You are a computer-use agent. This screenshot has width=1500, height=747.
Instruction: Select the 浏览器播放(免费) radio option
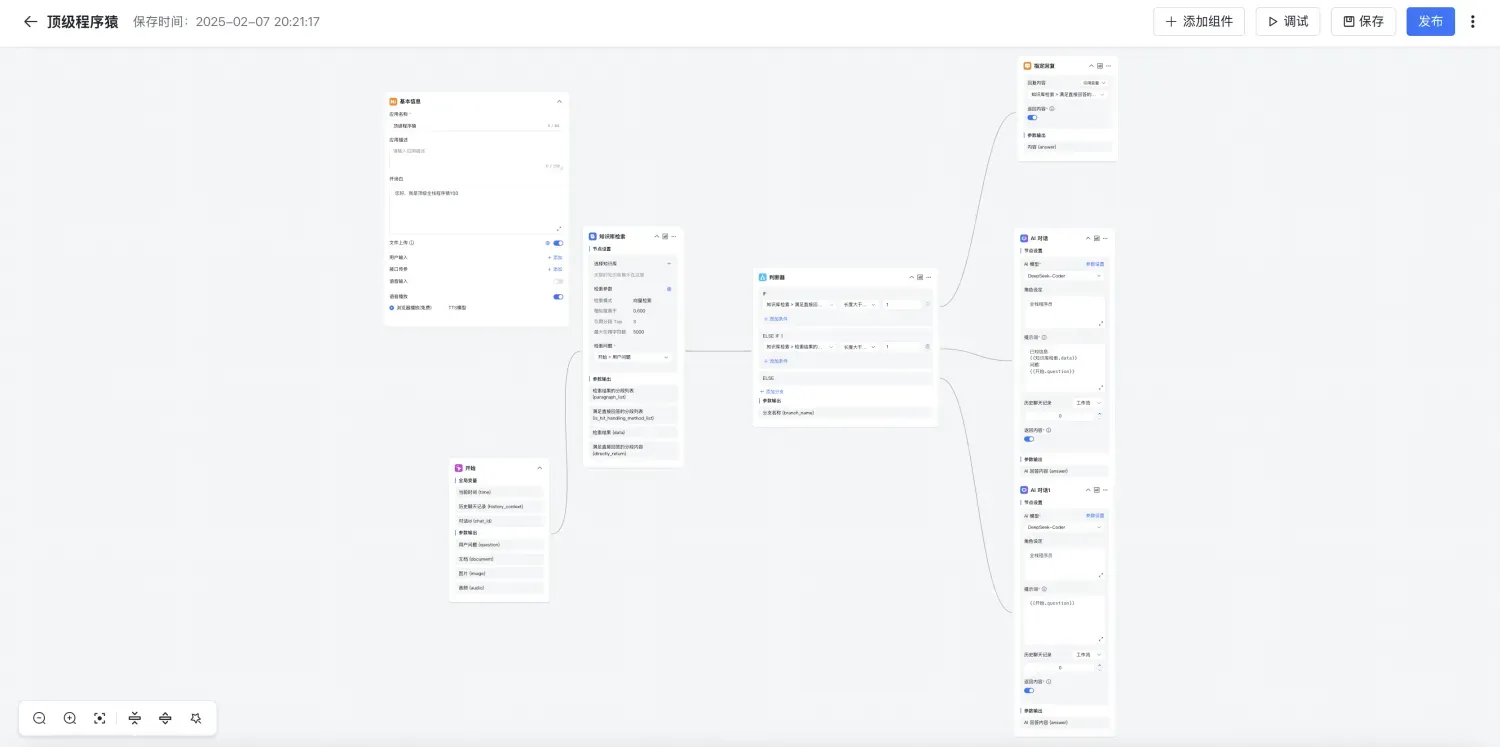[392, 308]
